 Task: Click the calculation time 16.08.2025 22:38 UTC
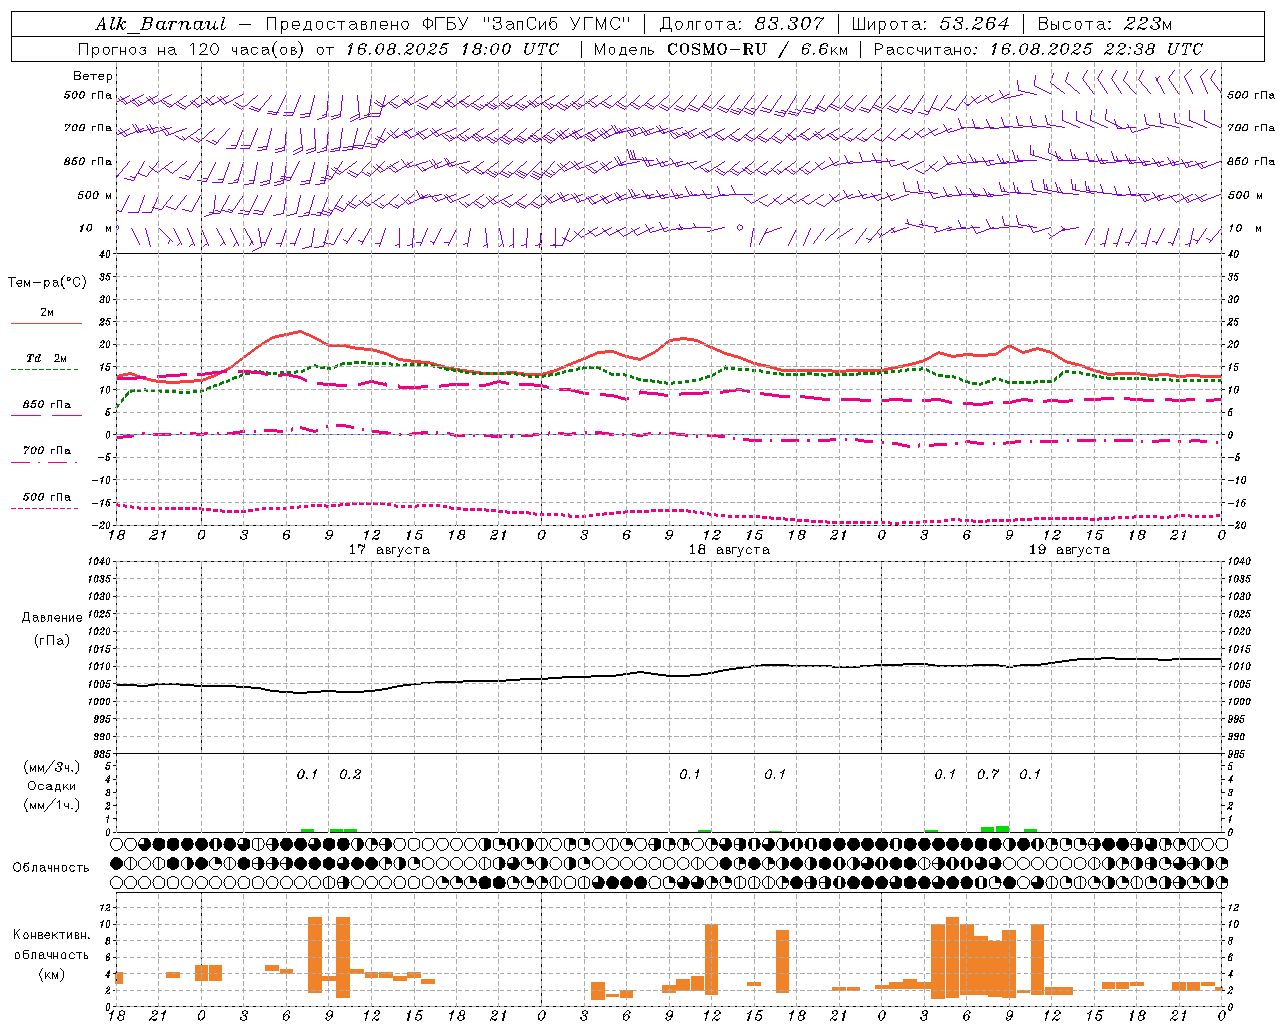[1096, 49]
